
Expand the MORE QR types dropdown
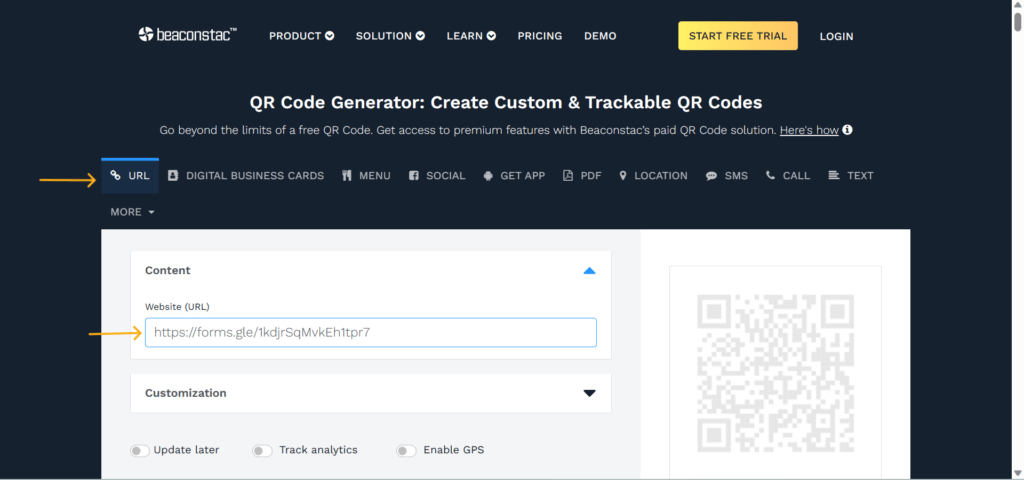pos(133,212)
